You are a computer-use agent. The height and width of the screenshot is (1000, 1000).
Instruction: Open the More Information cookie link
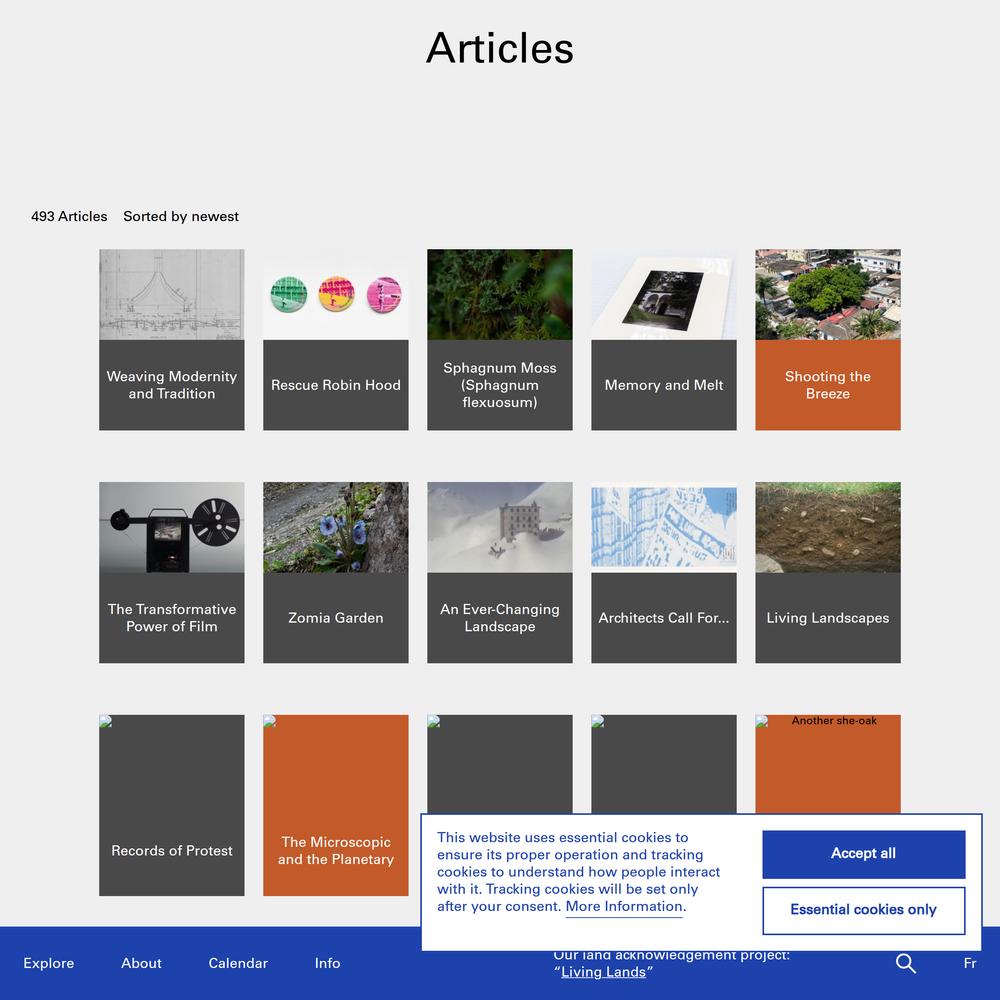point(625,906)
